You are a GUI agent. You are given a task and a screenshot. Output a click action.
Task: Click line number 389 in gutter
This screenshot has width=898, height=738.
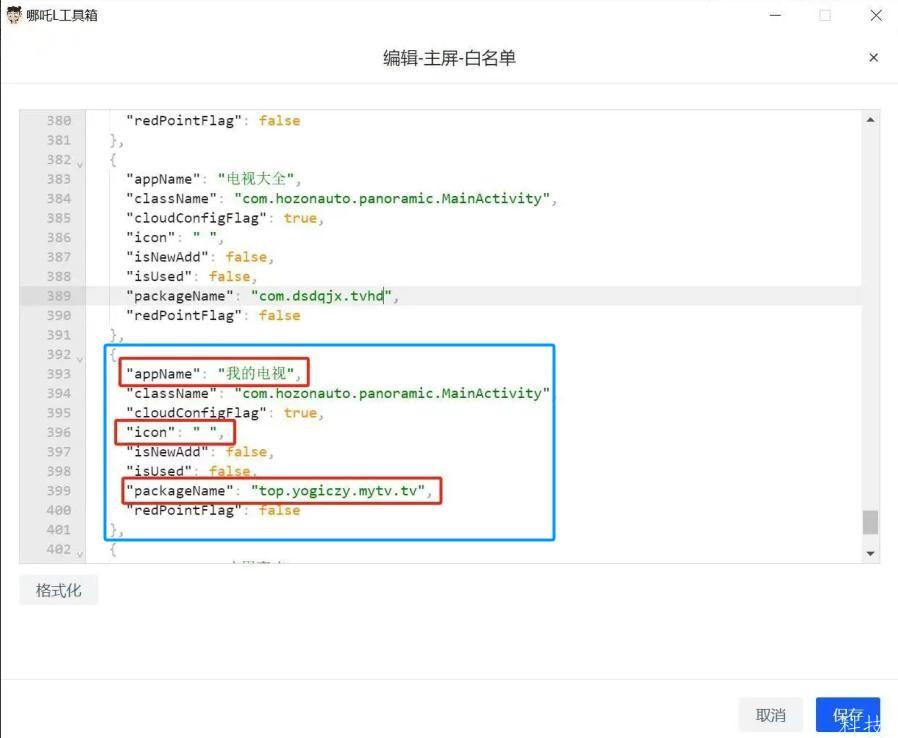point(58,296)
